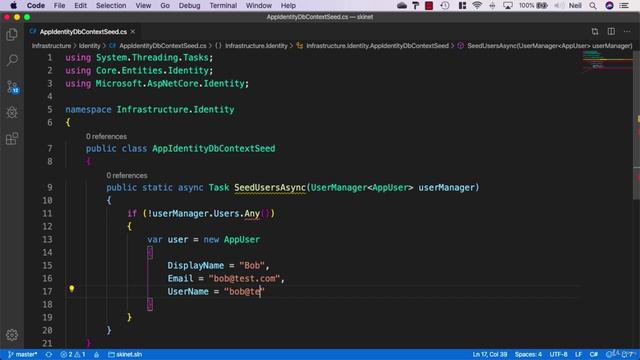Click the red square icon in menu bar
The width and height of the screenshot is (640, 360).
click(429, 5)
